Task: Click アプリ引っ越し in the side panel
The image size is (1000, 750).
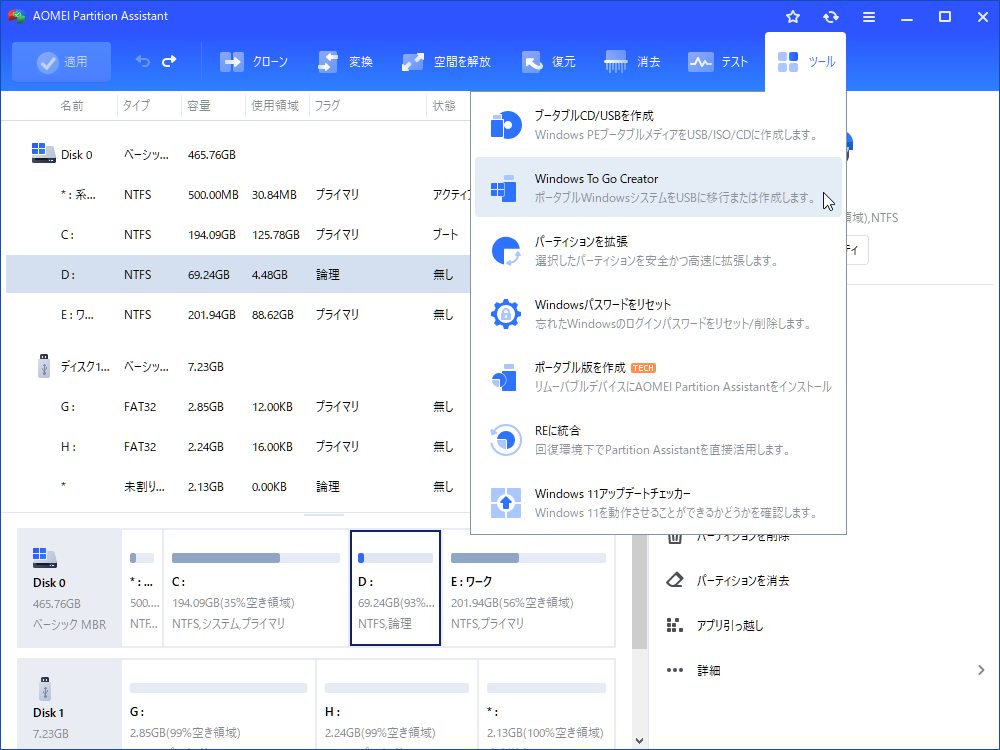Action: coord(730,625)
